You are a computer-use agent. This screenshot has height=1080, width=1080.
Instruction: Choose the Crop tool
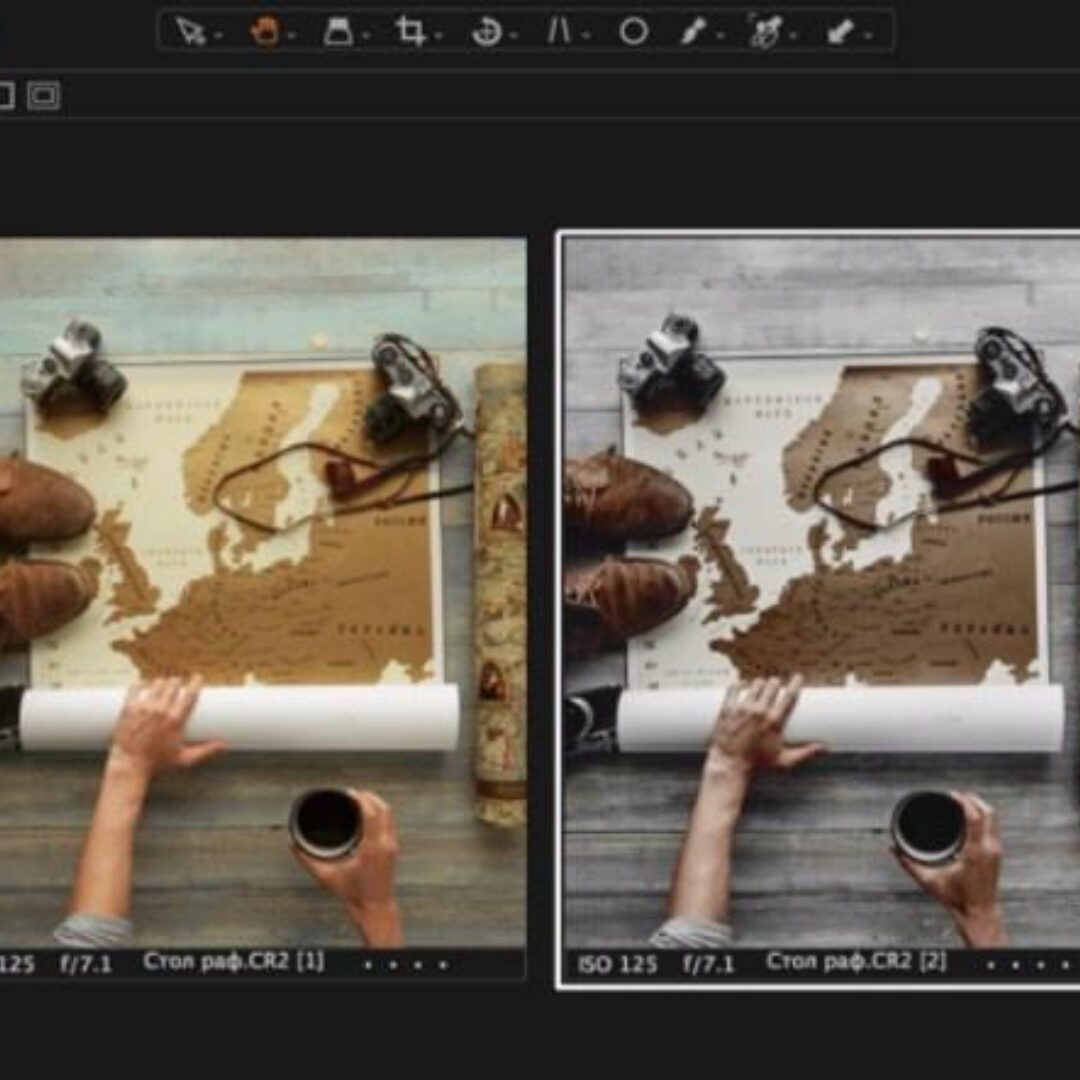click(409, 31)
